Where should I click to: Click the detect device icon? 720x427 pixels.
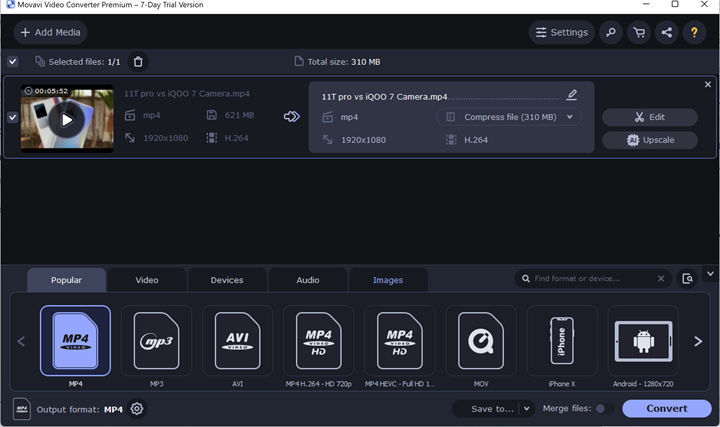(687, 279)
